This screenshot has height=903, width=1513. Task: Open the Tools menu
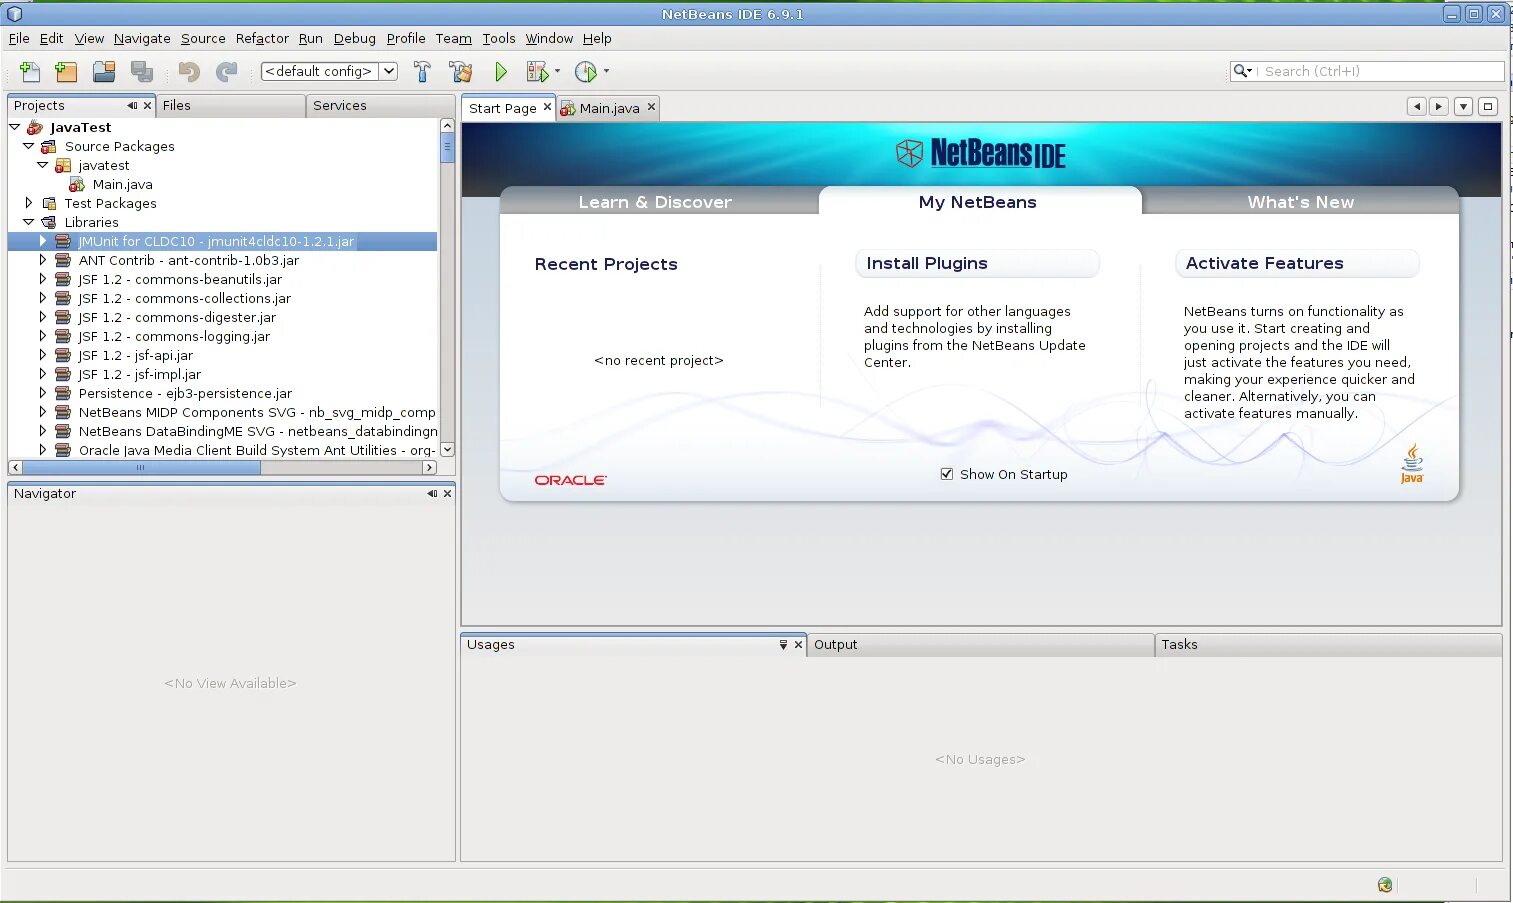(499, 38)
